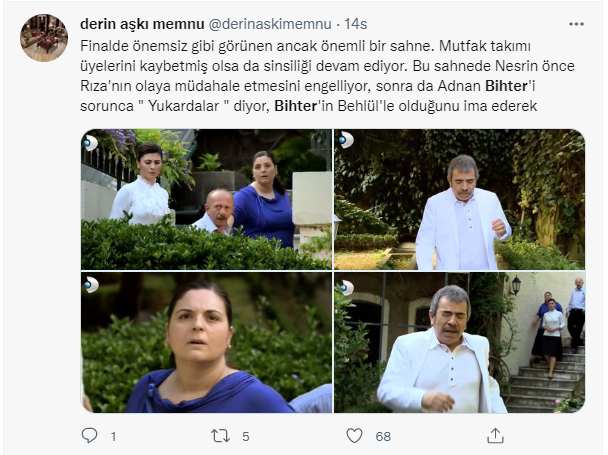View the top-left photo with three staff members
This screenshot has width=608, height=455.
[x=206, y=199]
